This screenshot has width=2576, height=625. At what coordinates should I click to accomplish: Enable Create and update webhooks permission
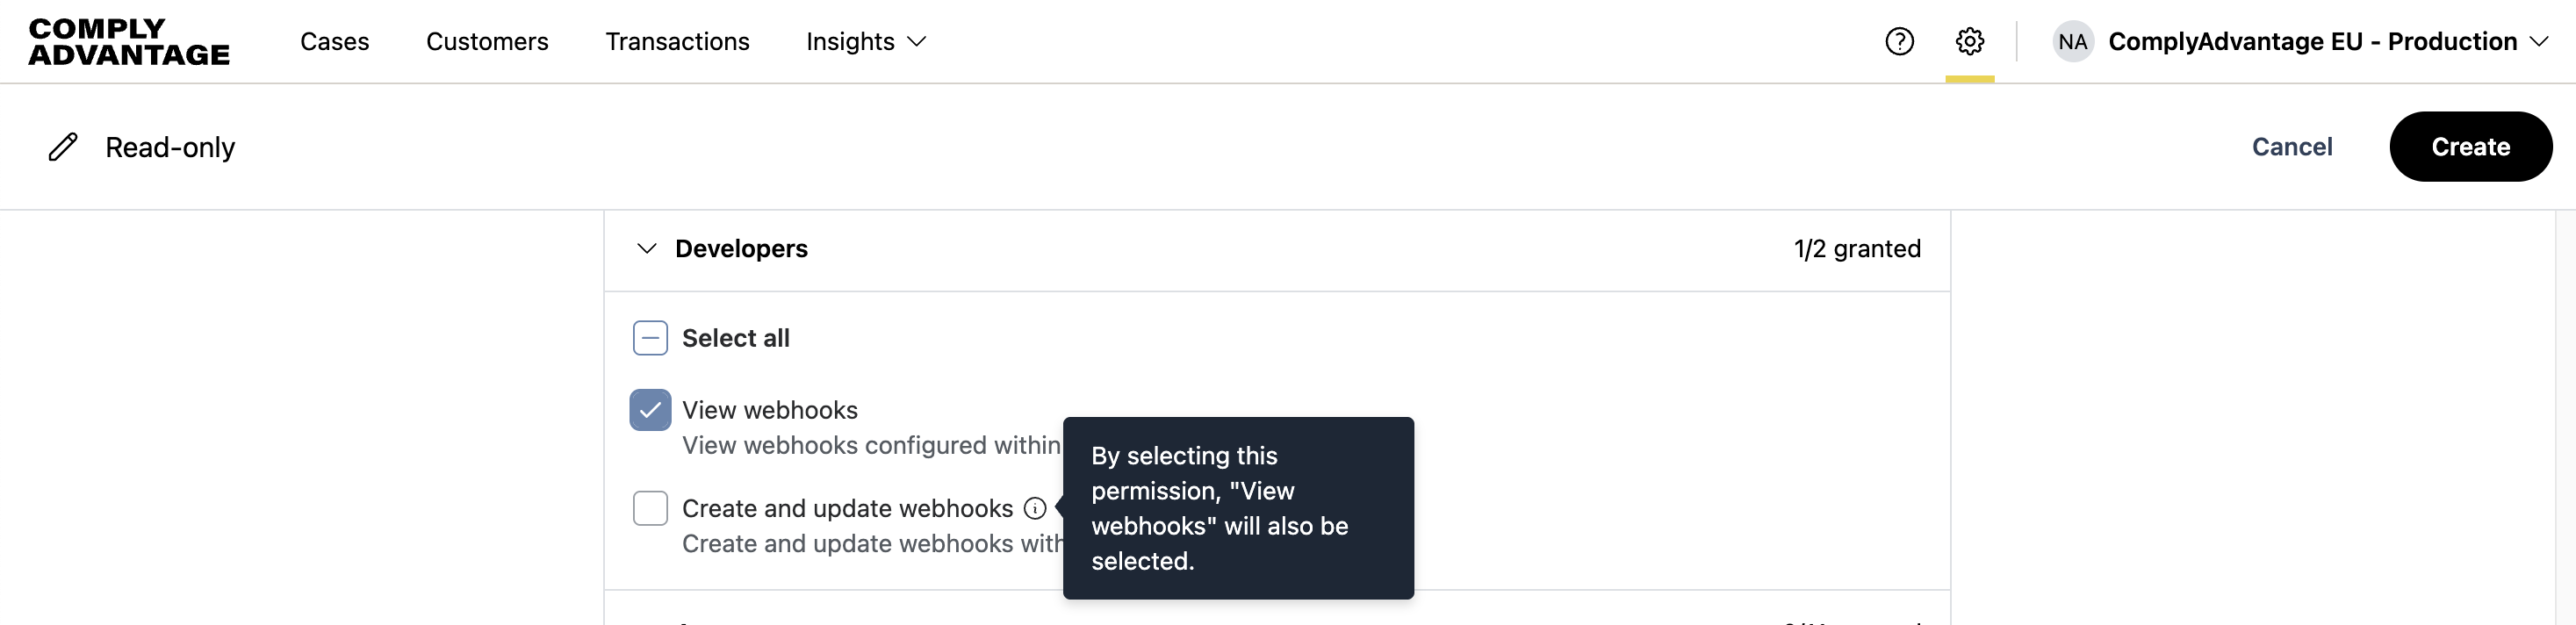pyautogui.click(x=650, y=508)
